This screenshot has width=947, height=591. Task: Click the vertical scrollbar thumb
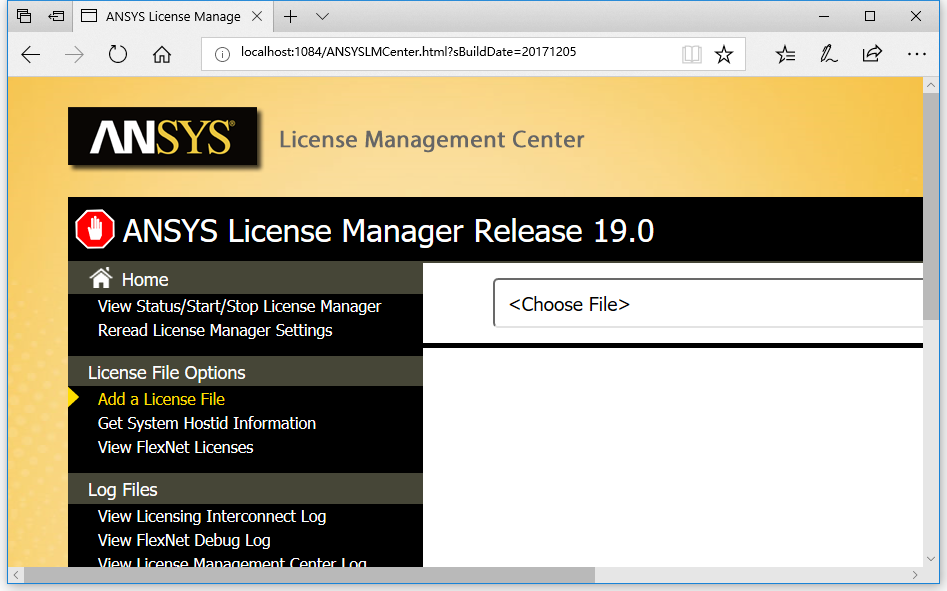tap(930, 207)
